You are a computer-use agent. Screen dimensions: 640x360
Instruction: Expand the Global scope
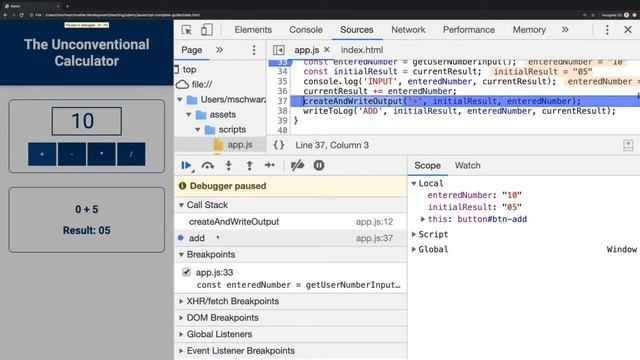414,249
